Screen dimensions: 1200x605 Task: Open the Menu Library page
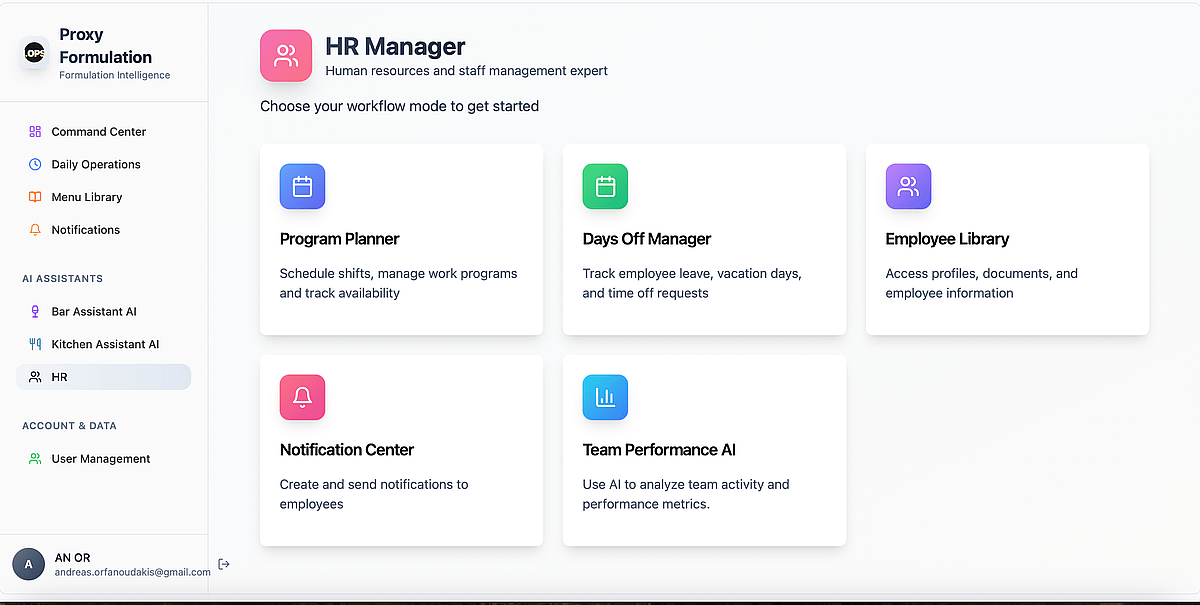click(87, 197)
